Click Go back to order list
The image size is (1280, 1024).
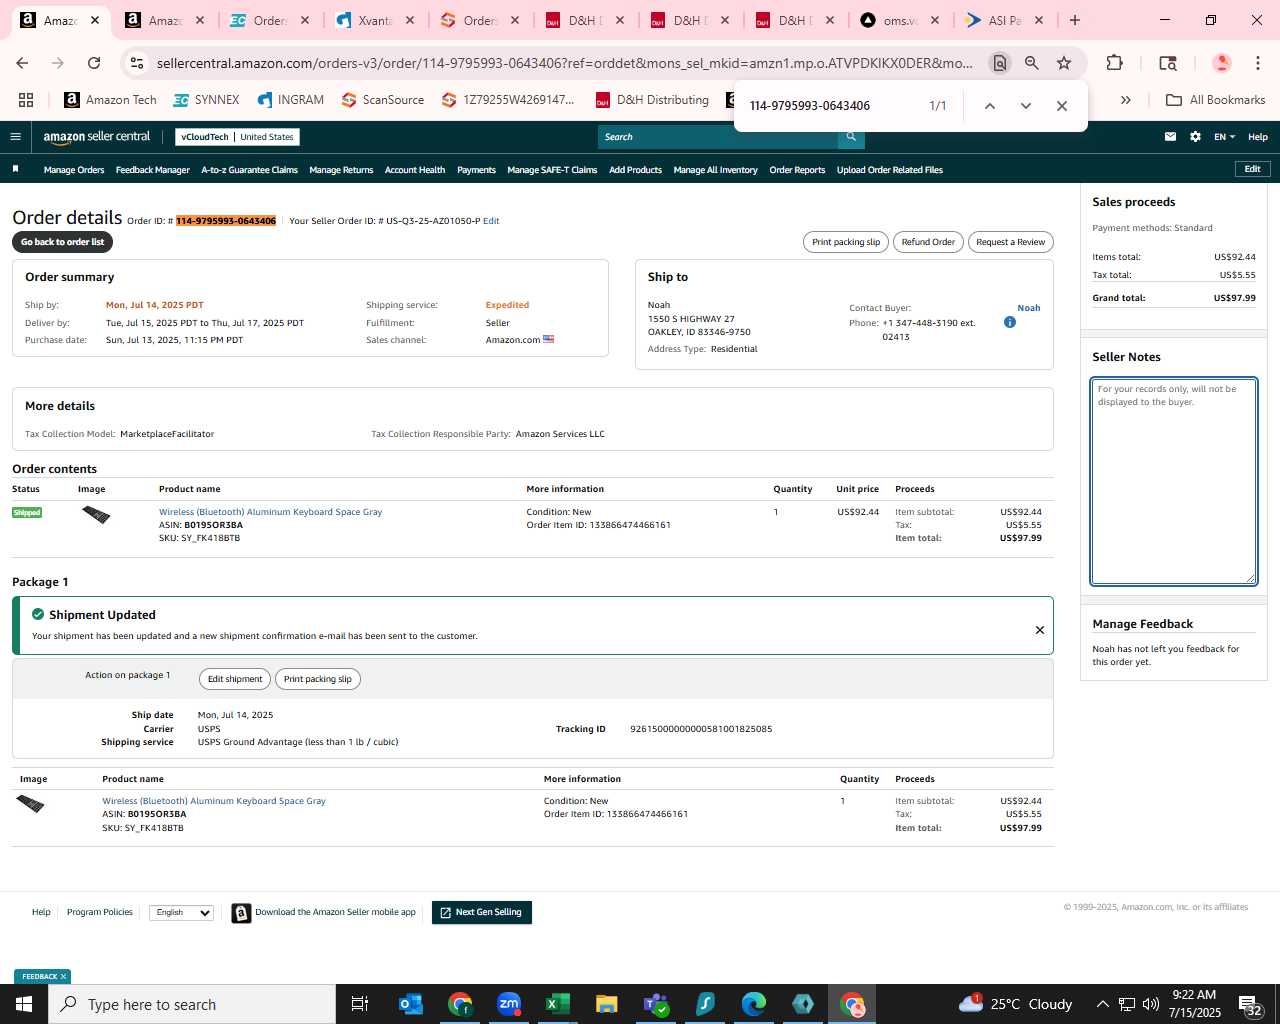62,242
